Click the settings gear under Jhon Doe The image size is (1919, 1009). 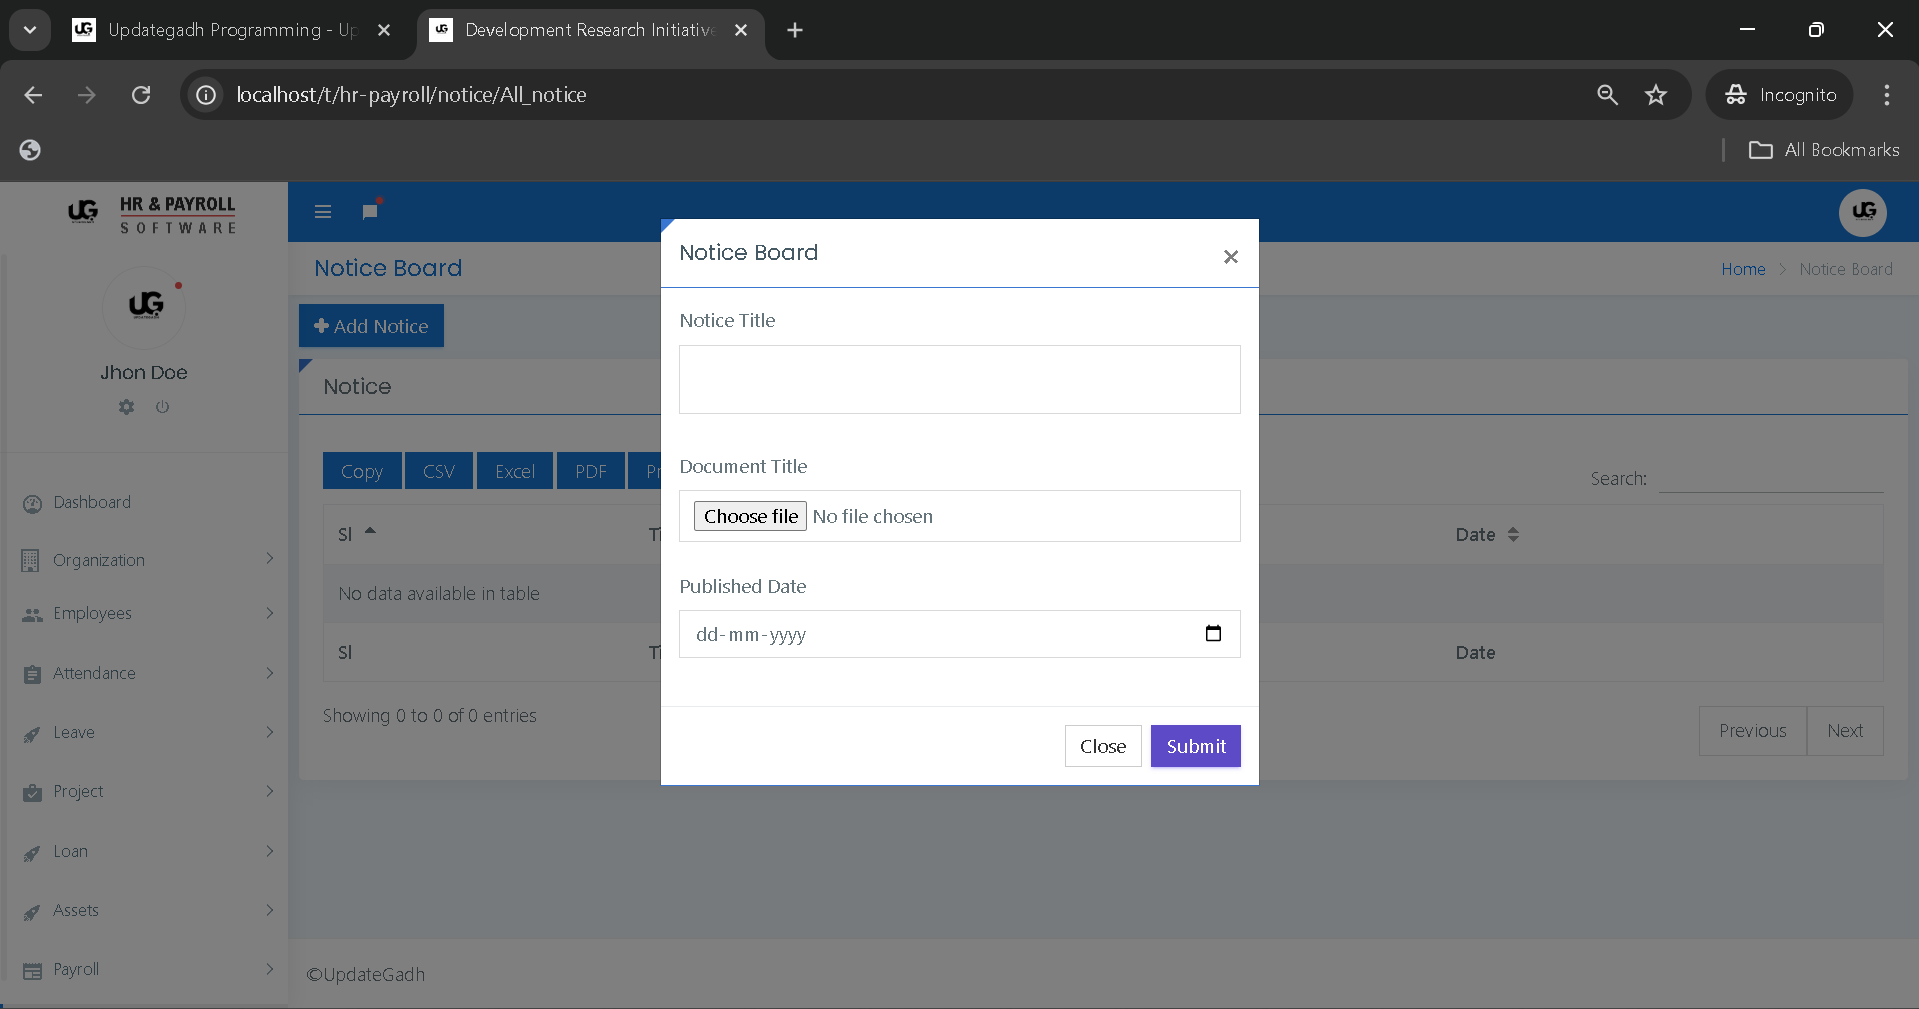point(126,407)
